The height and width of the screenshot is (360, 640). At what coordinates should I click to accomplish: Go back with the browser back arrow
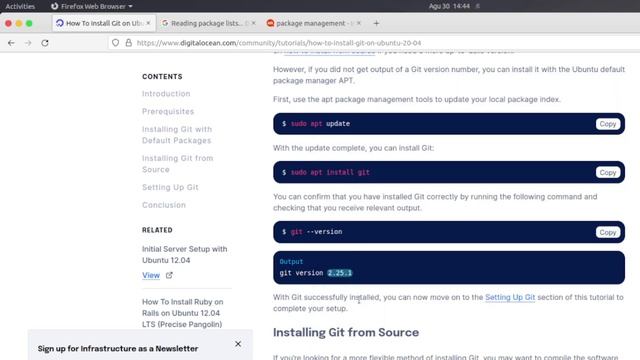point(11,43)
